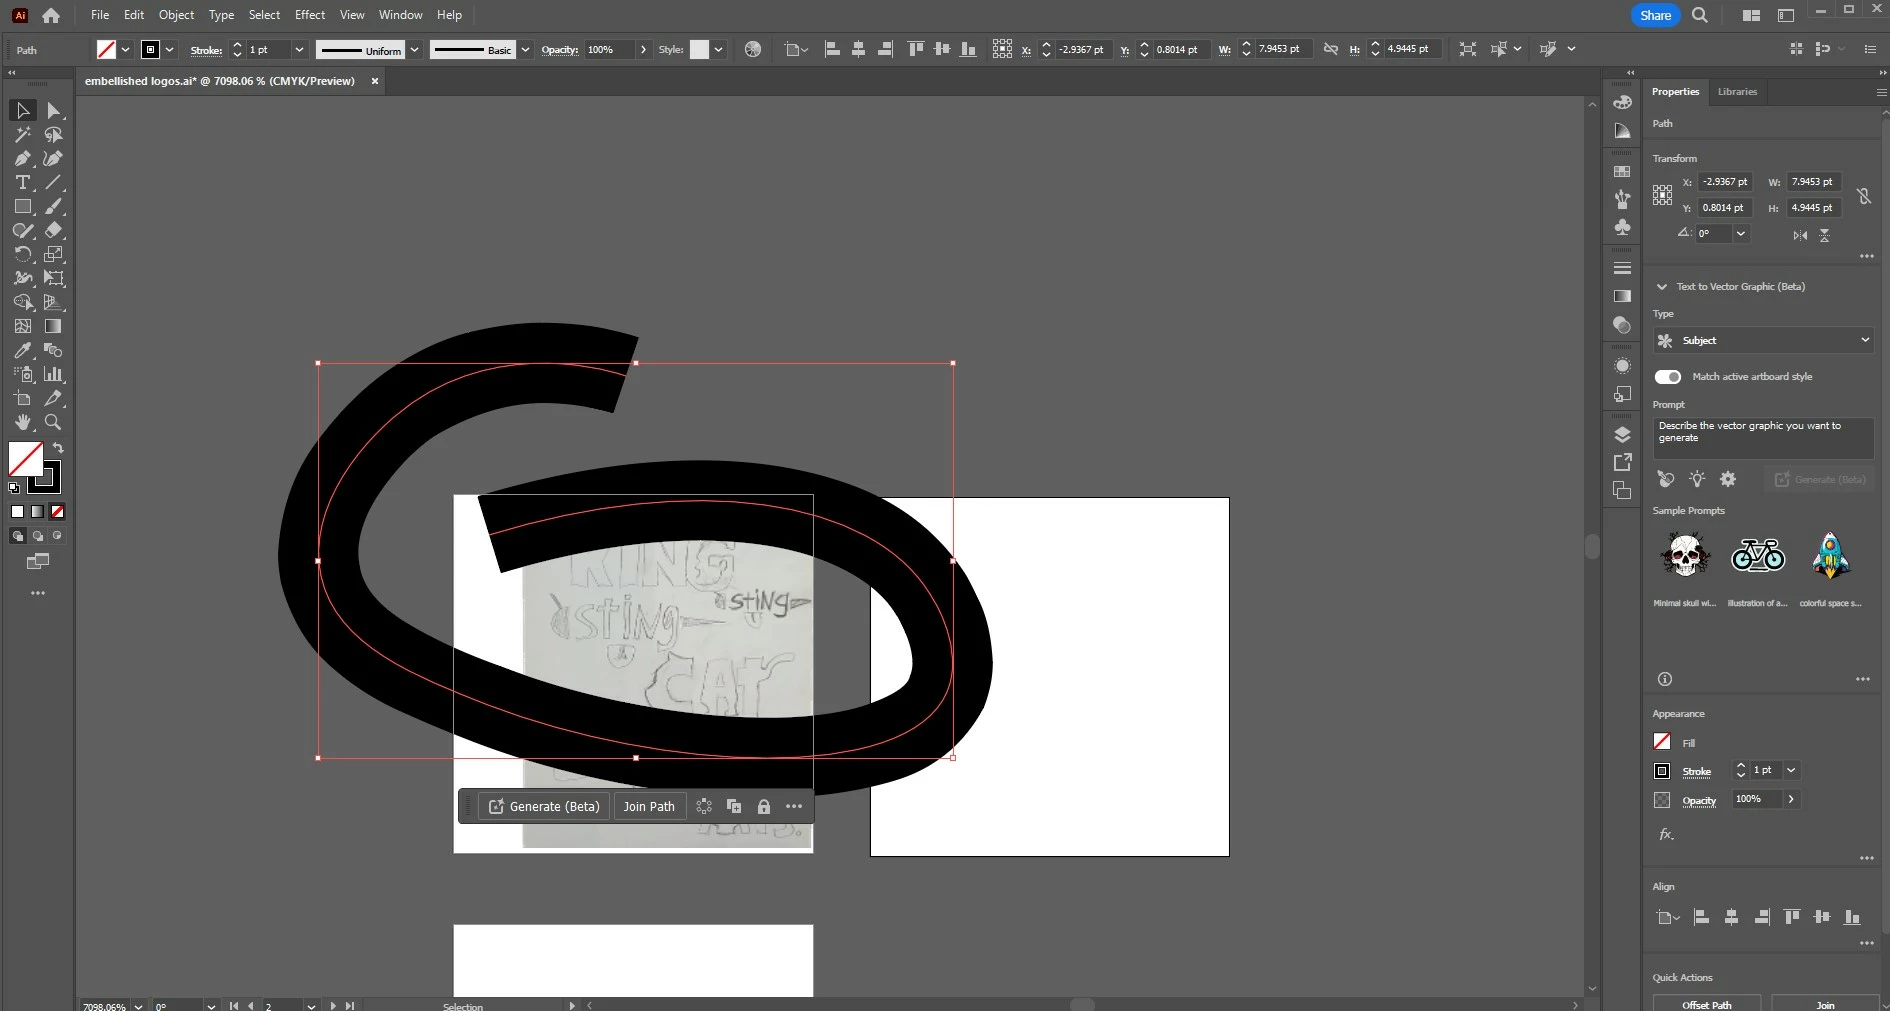Select the skull sample prompt thumbnail
The image size is (1890, 1011).
pos(1685,555)
